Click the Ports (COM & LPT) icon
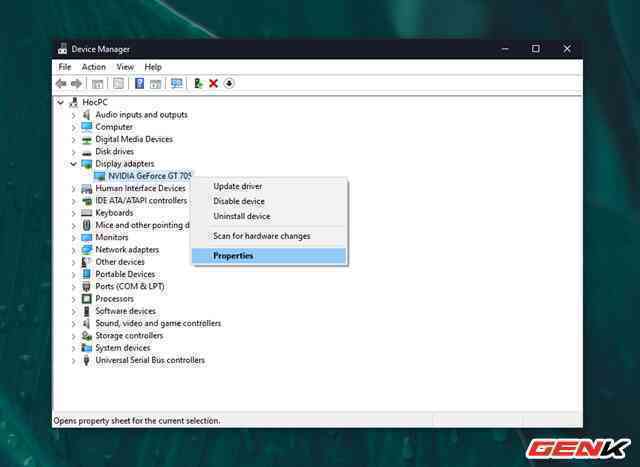 86,287
